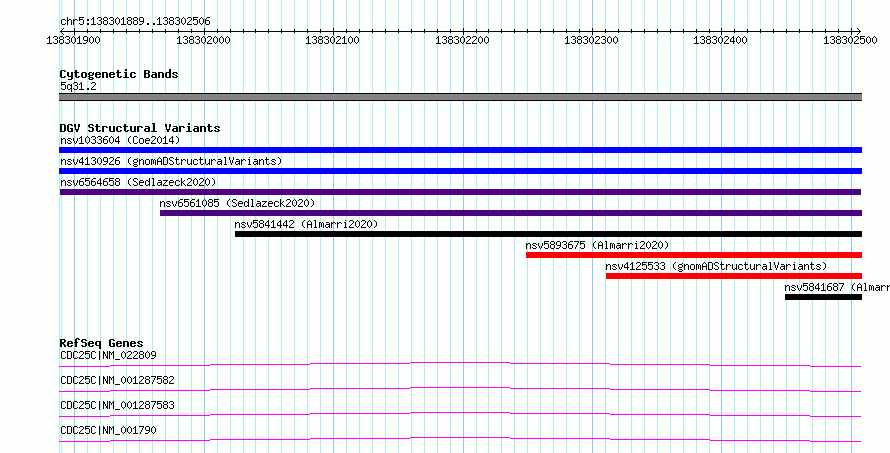
Task: Open variant nsv4125533 (gnomADStructuralVariants) label
Action: [x=716, y=266]
